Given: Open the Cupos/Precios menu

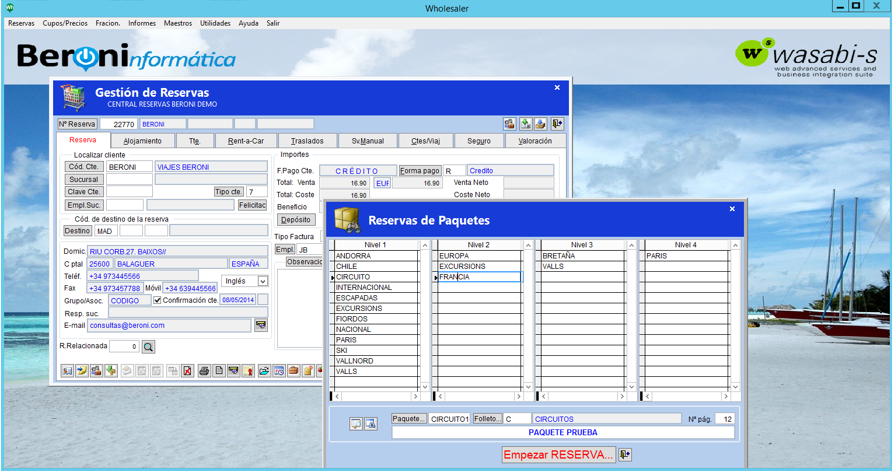Looking at the screenshot, I should pyautogui.click(x=65, y=23).
